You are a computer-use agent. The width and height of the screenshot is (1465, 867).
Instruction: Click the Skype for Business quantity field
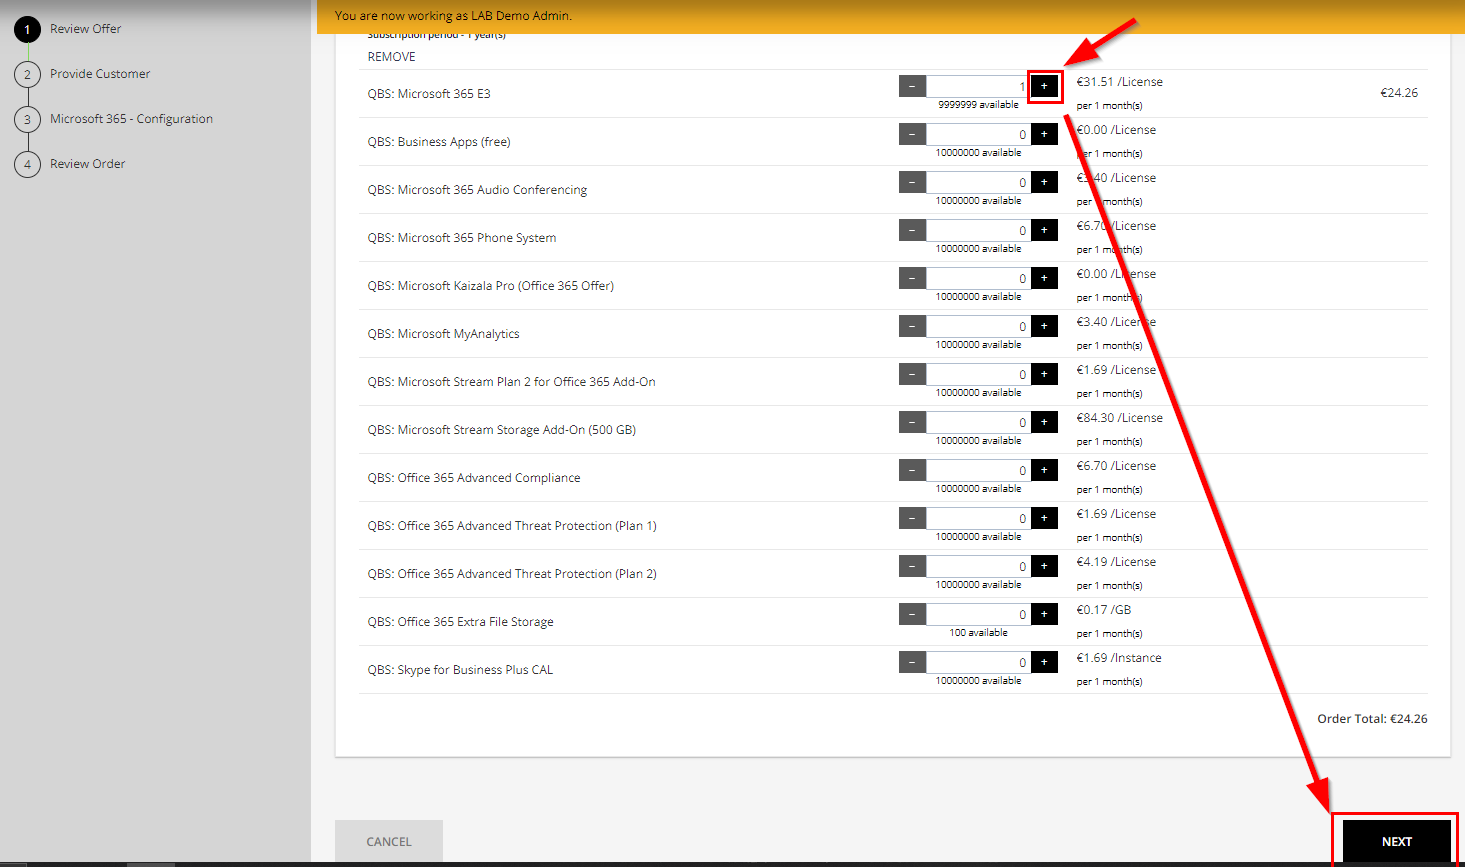point(978,662)
